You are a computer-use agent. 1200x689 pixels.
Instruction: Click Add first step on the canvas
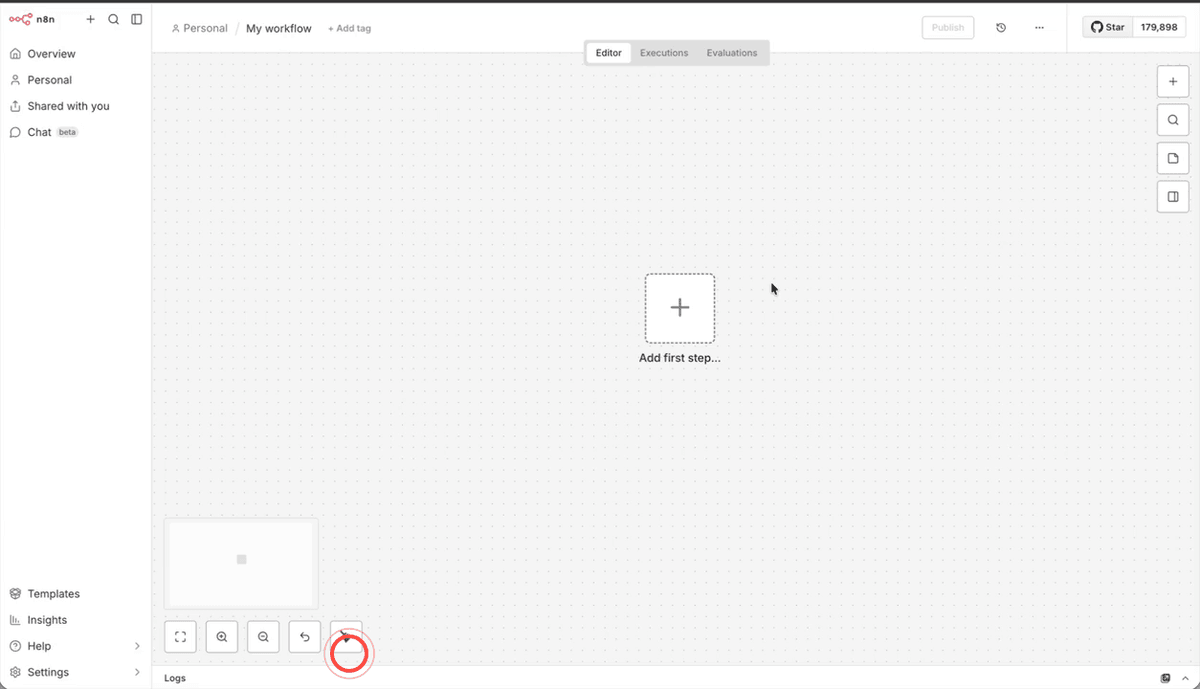[x=680, y=308]
